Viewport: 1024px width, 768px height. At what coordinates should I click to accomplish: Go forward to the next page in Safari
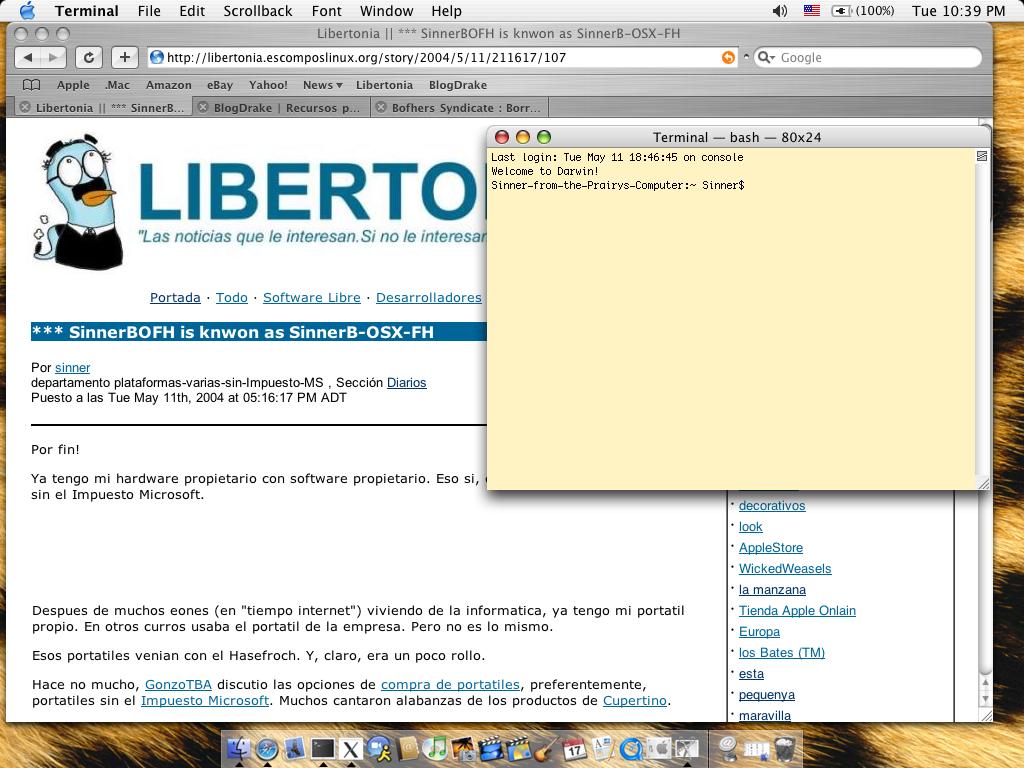click(x=54, y=57)
